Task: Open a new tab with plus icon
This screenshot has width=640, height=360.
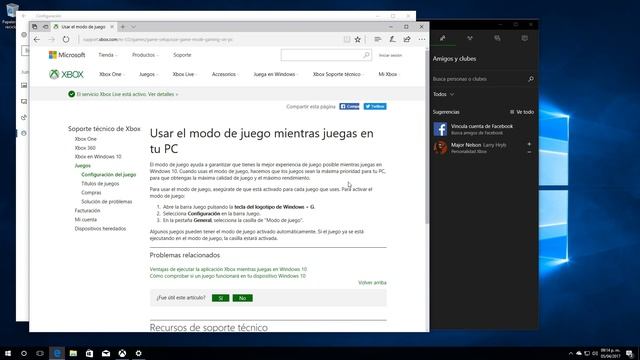Action: 122,27
